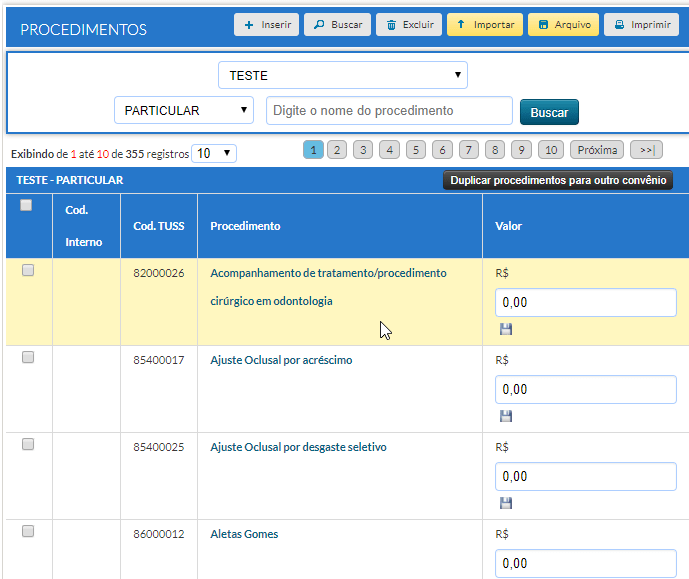Open the records-per-page dropdown showing 10
This screenshot has height=579, width=689.
(x=214, y=153)
